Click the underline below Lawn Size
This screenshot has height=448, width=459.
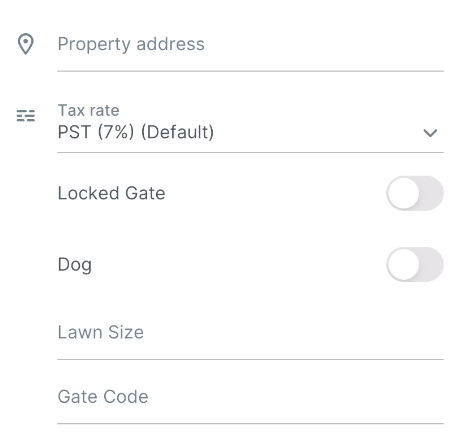click(250, 359)
